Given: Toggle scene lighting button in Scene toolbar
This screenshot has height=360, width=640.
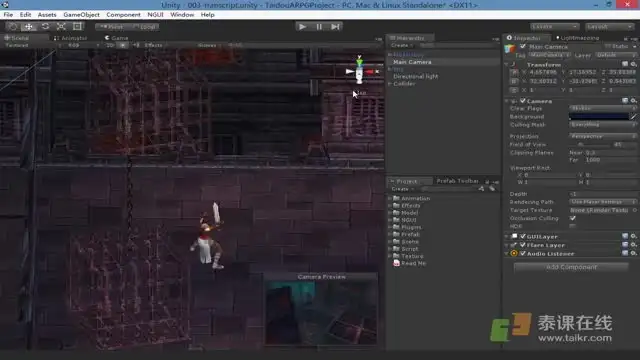Looking at the screenshot, I should tap(122, 45).
